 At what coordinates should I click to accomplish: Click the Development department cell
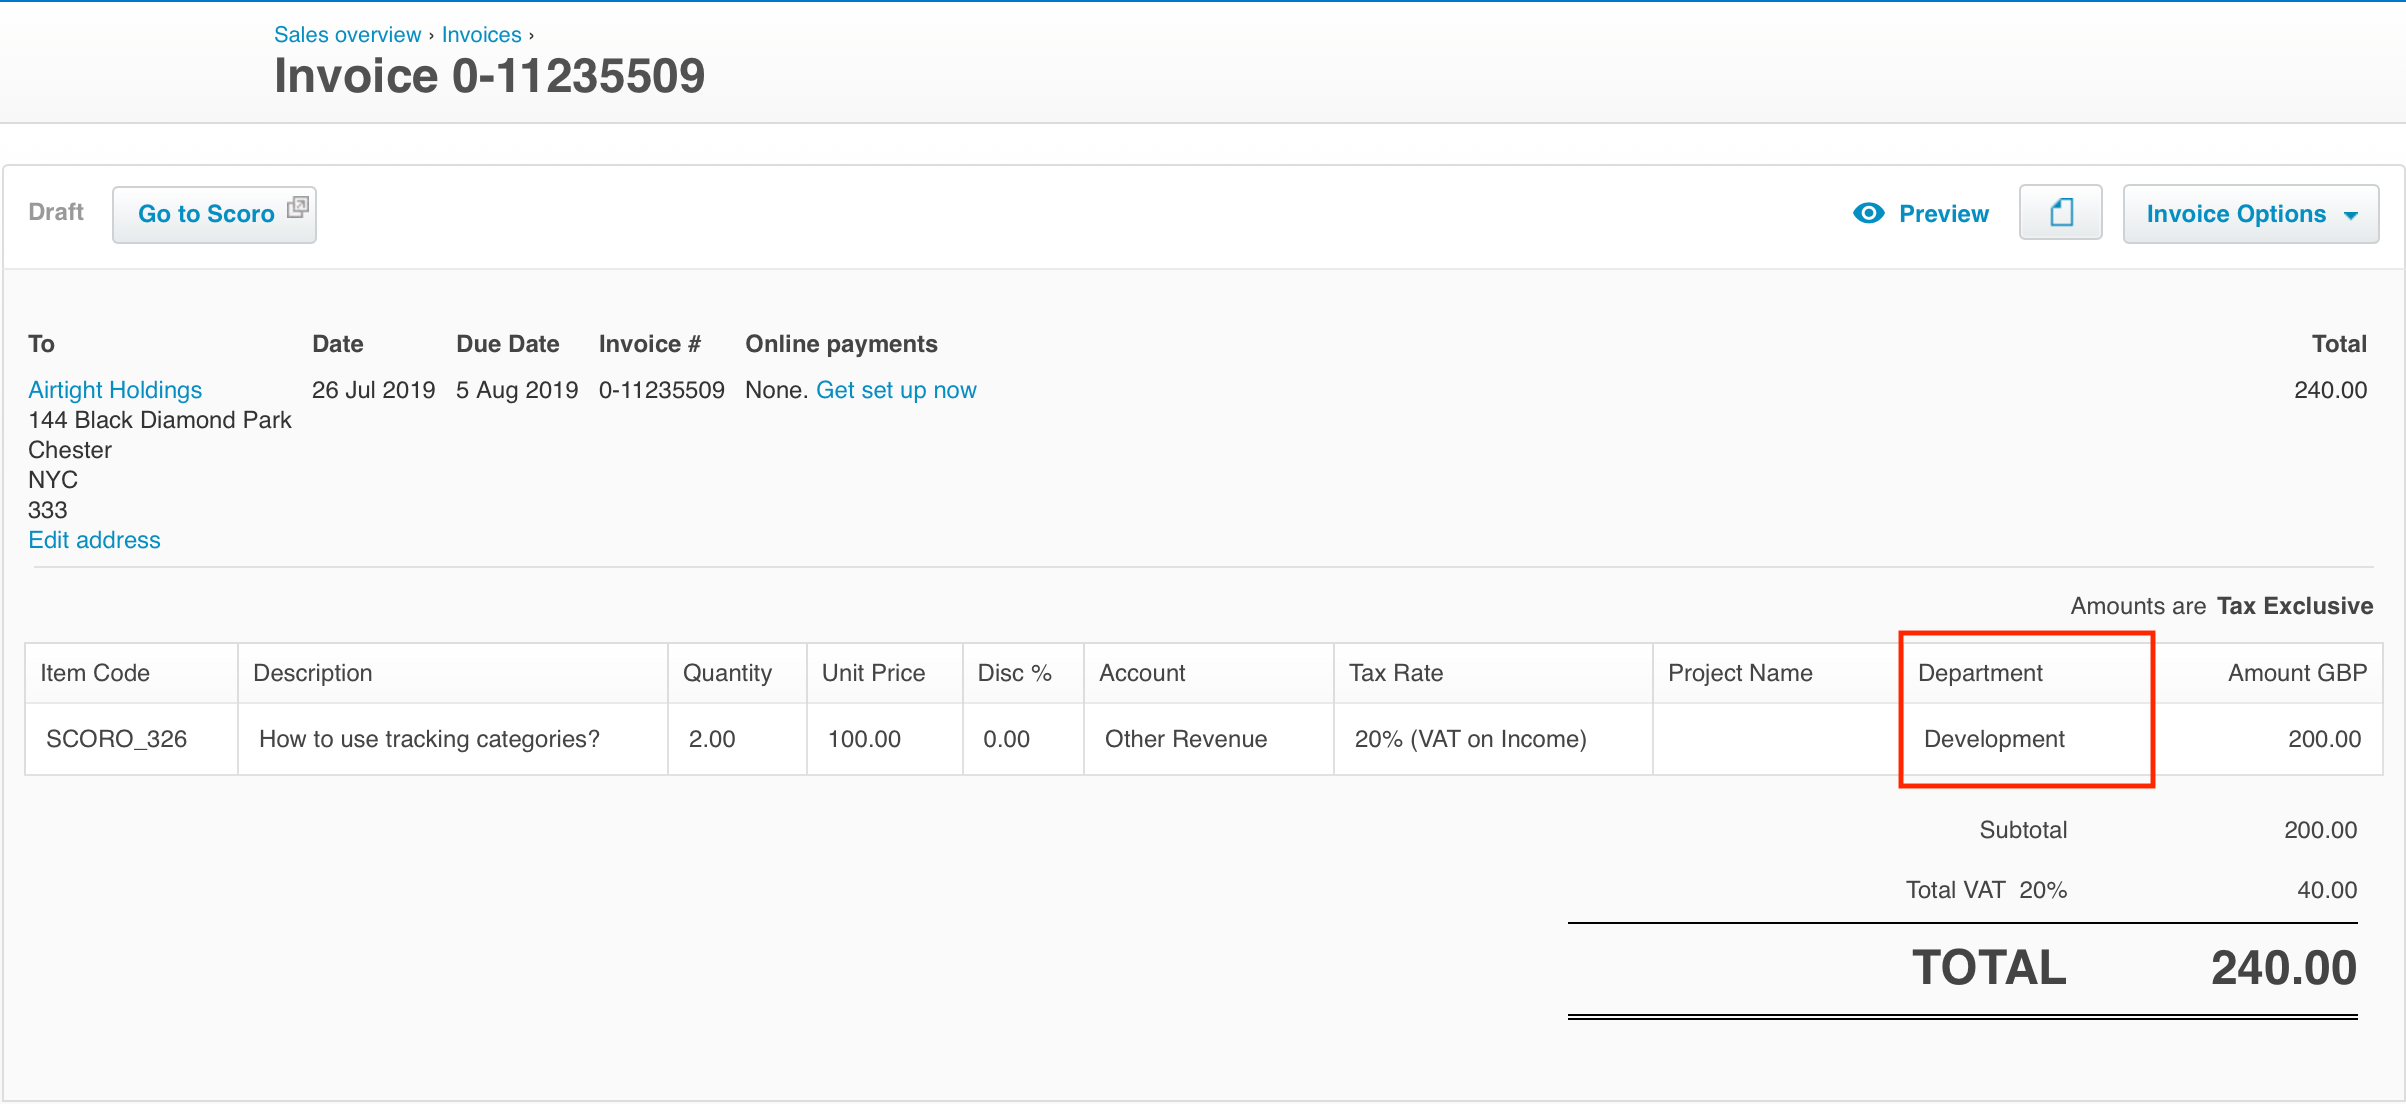2027,739
